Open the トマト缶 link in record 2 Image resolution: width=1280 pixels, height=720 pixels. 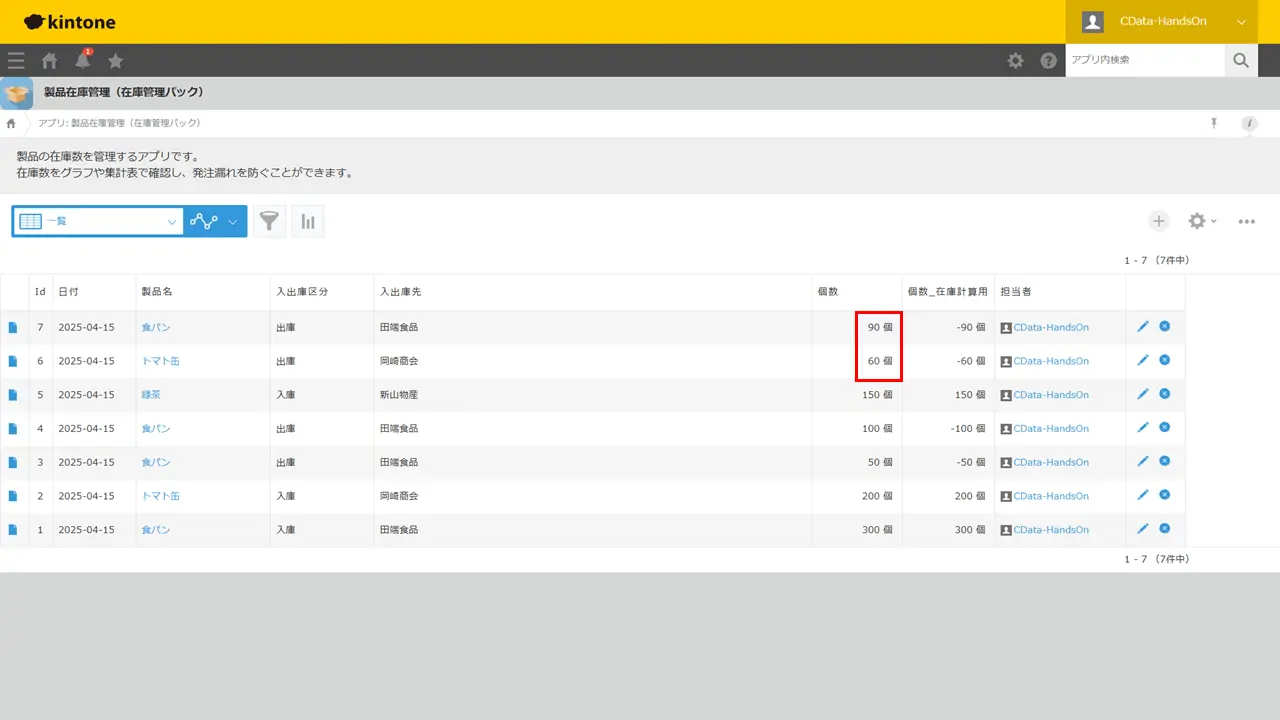[160, 496]
